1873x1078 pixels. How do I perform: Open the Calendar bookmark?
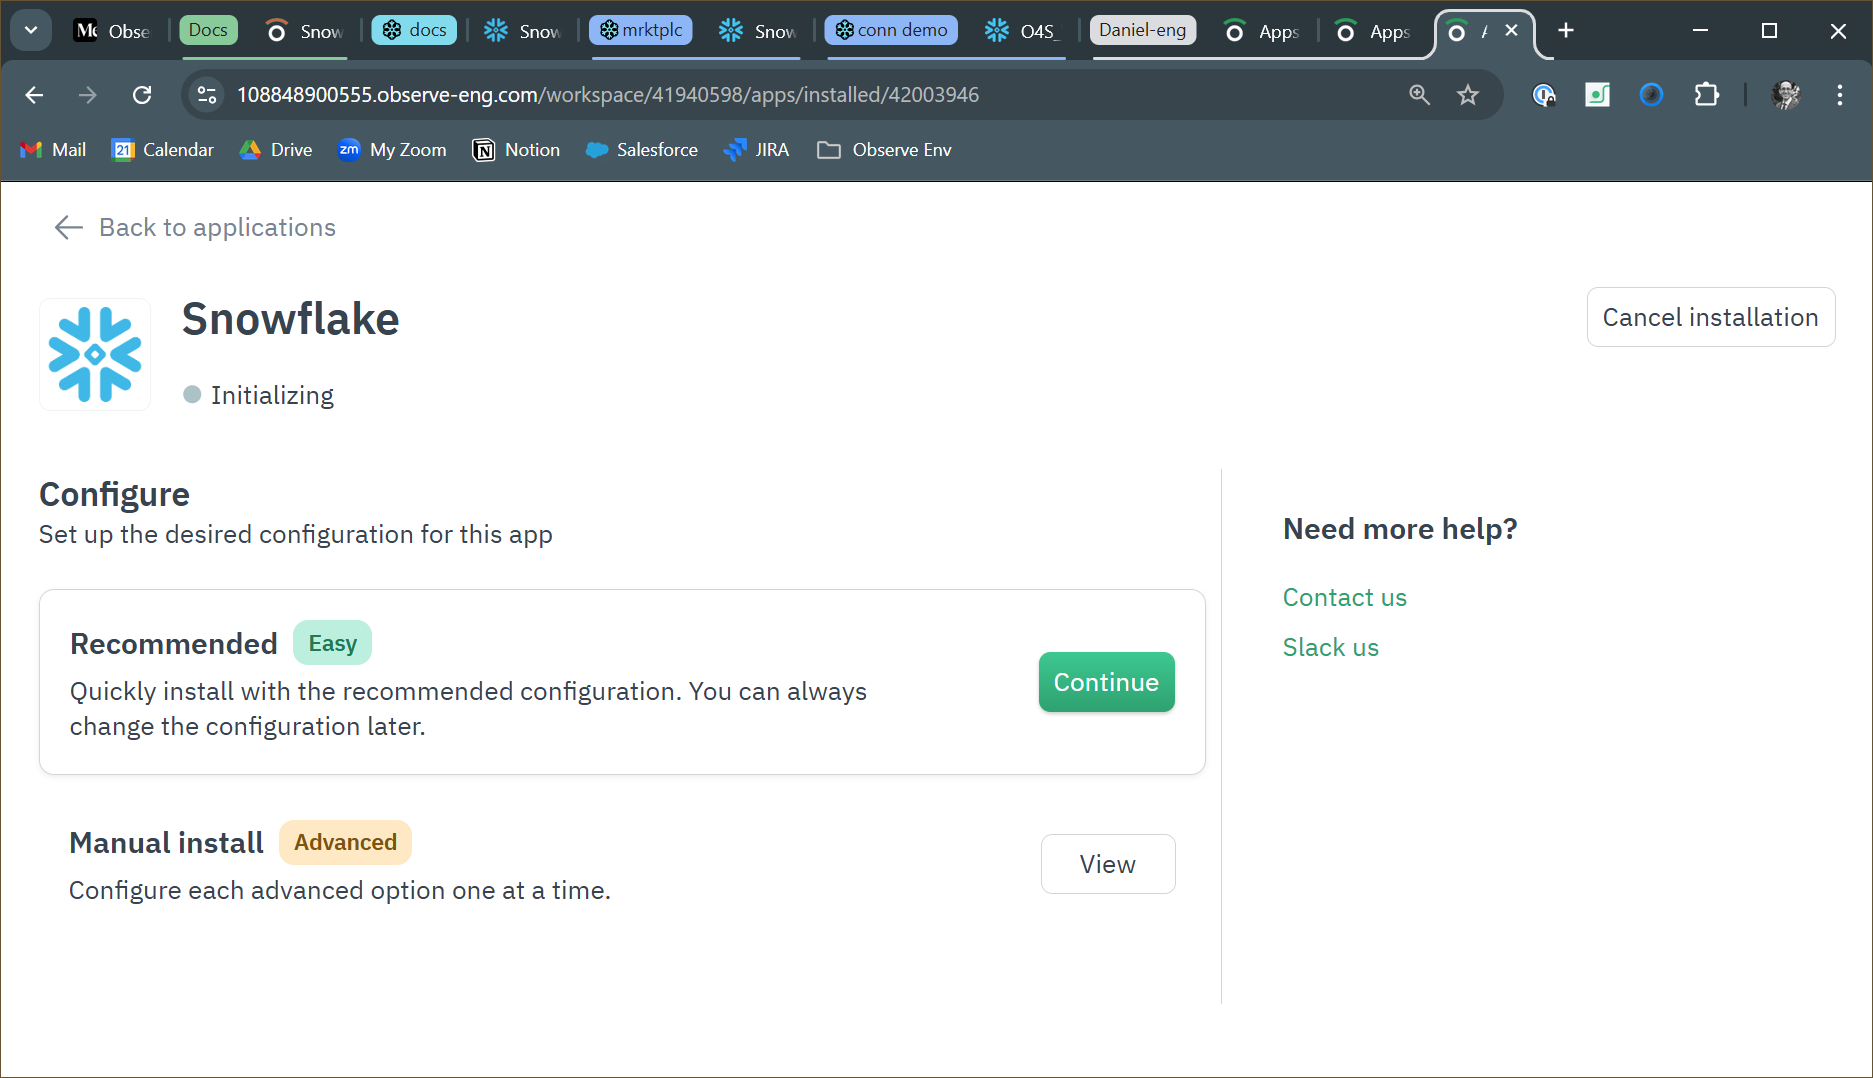(x=163, y=150)
